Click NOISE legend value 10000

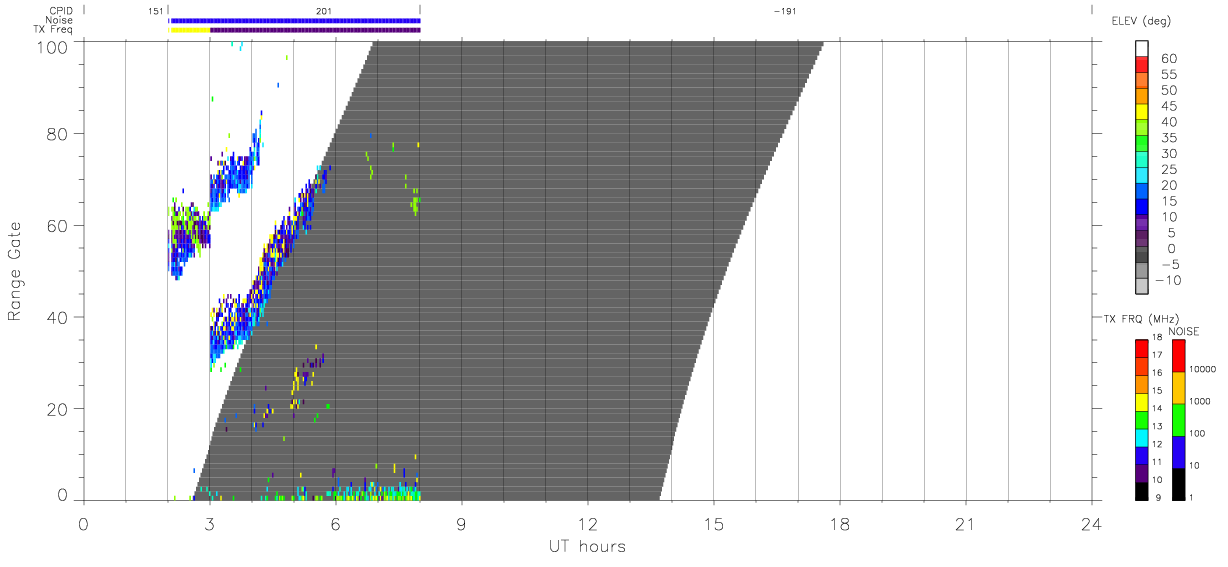coord(1203,369)
